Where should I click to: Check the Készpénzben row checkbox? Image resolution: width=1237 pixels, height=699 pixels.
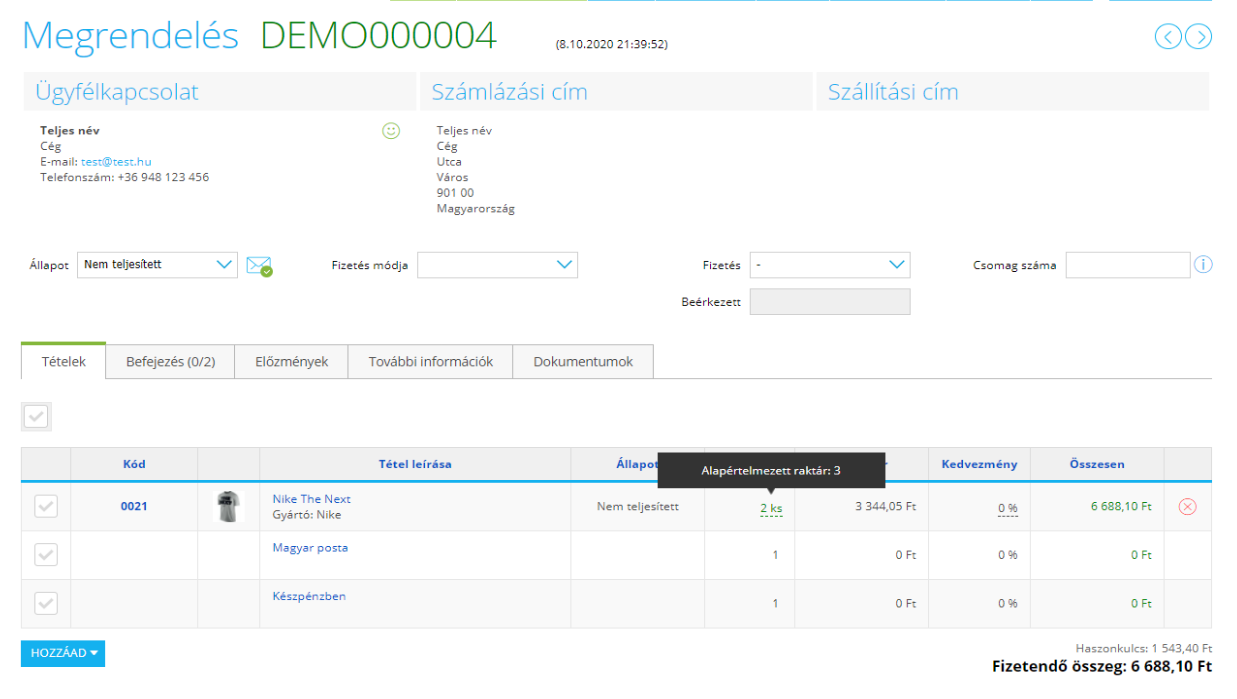[46, 603]
